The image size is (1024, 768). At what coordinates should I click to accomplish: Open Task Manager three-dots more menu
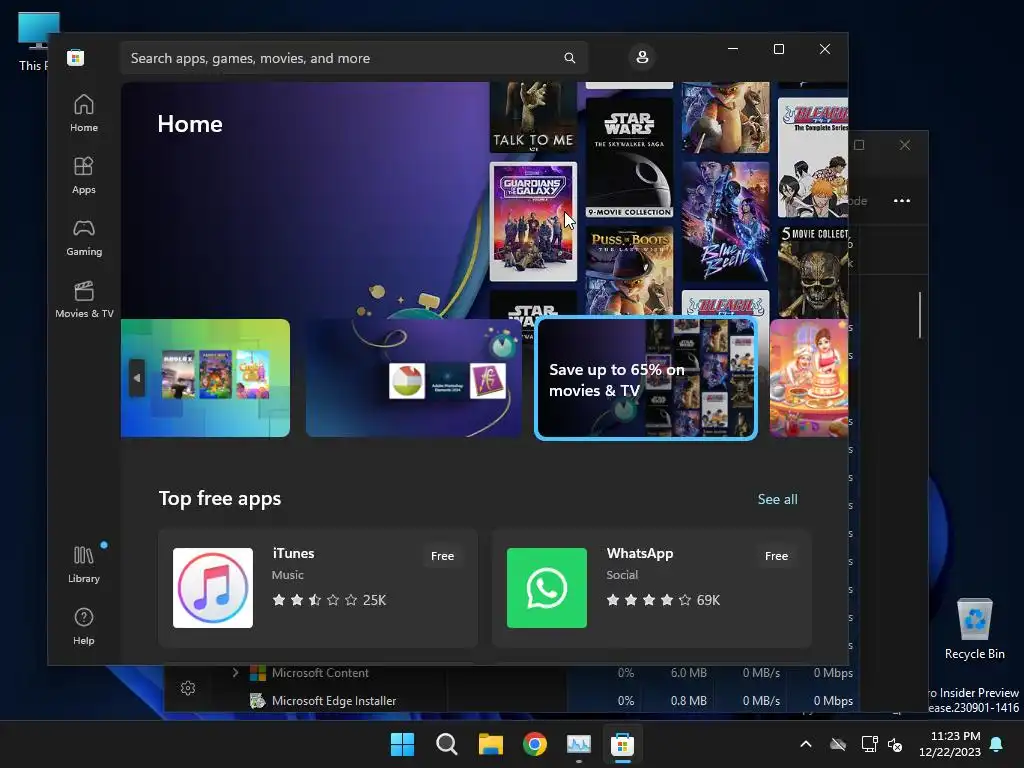point(902,200)
